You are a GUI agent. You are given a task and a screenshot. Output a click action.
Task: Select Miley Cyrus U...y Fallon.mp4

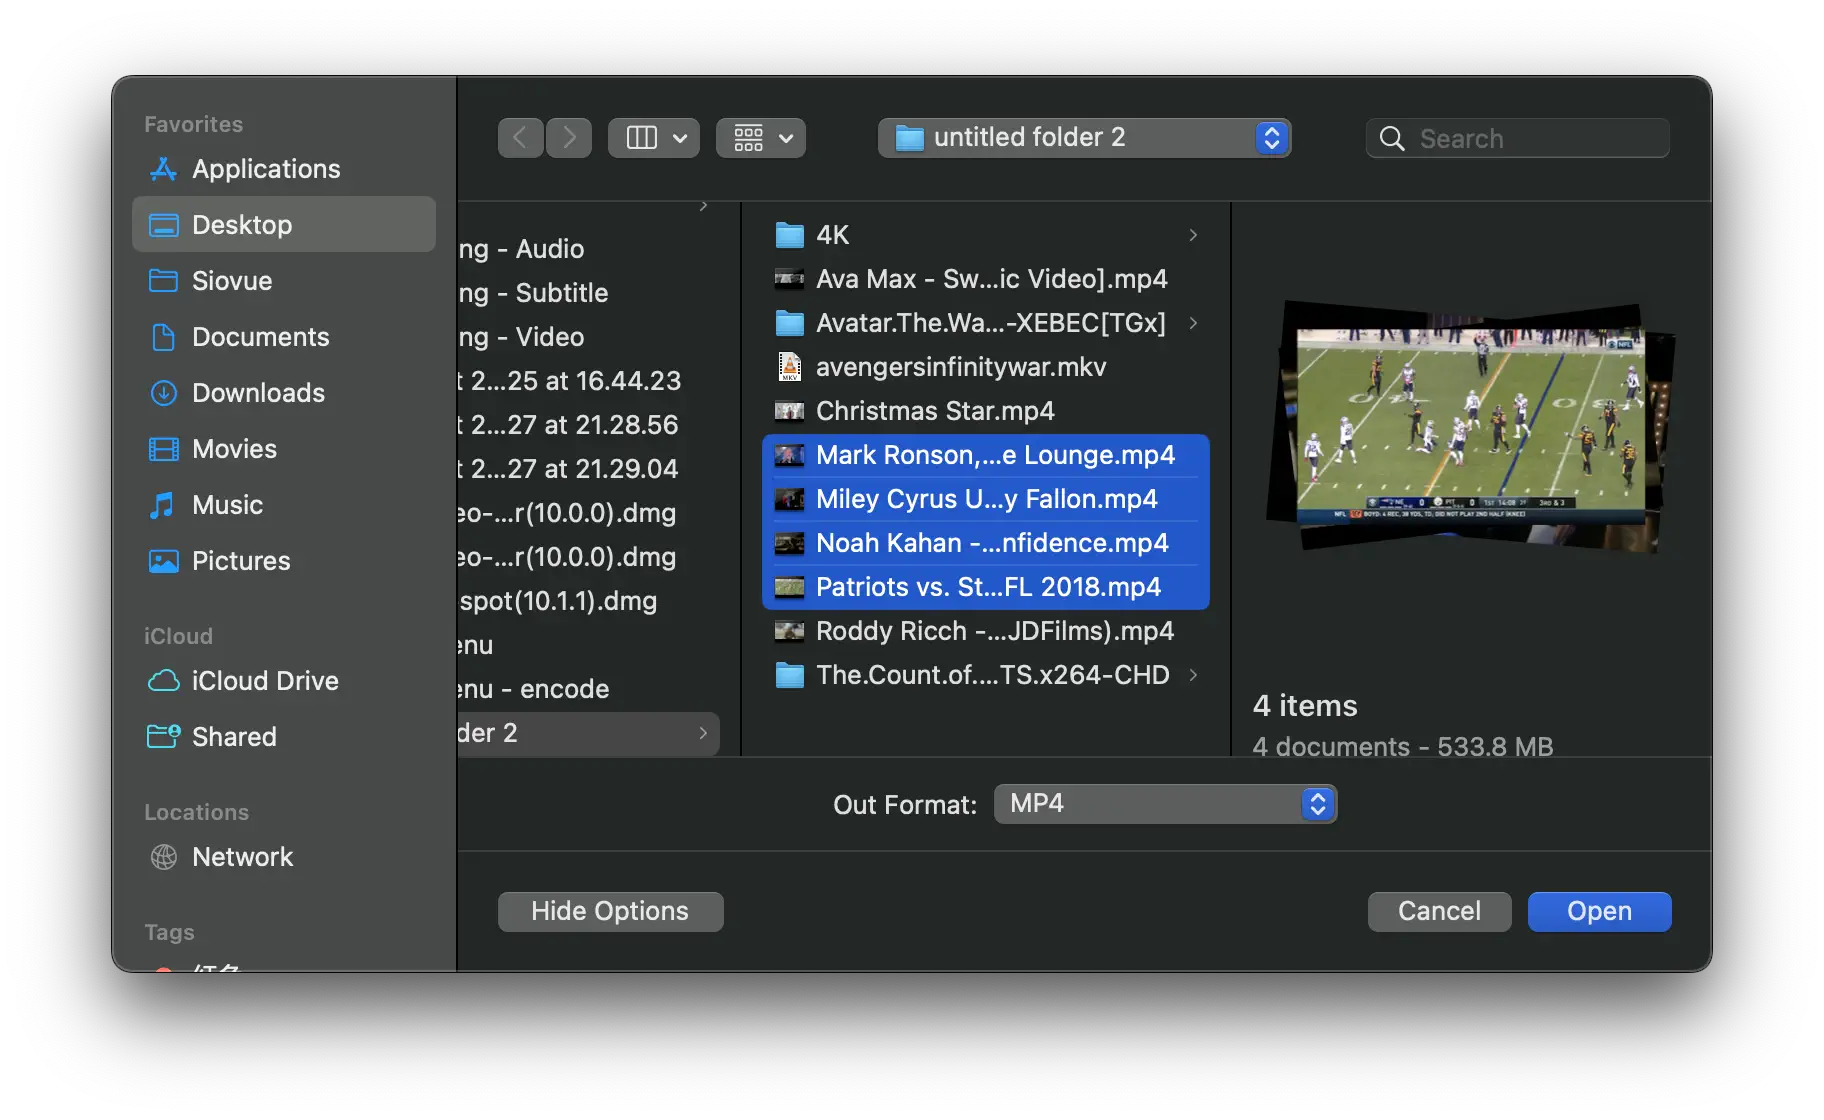pos(986,499)
